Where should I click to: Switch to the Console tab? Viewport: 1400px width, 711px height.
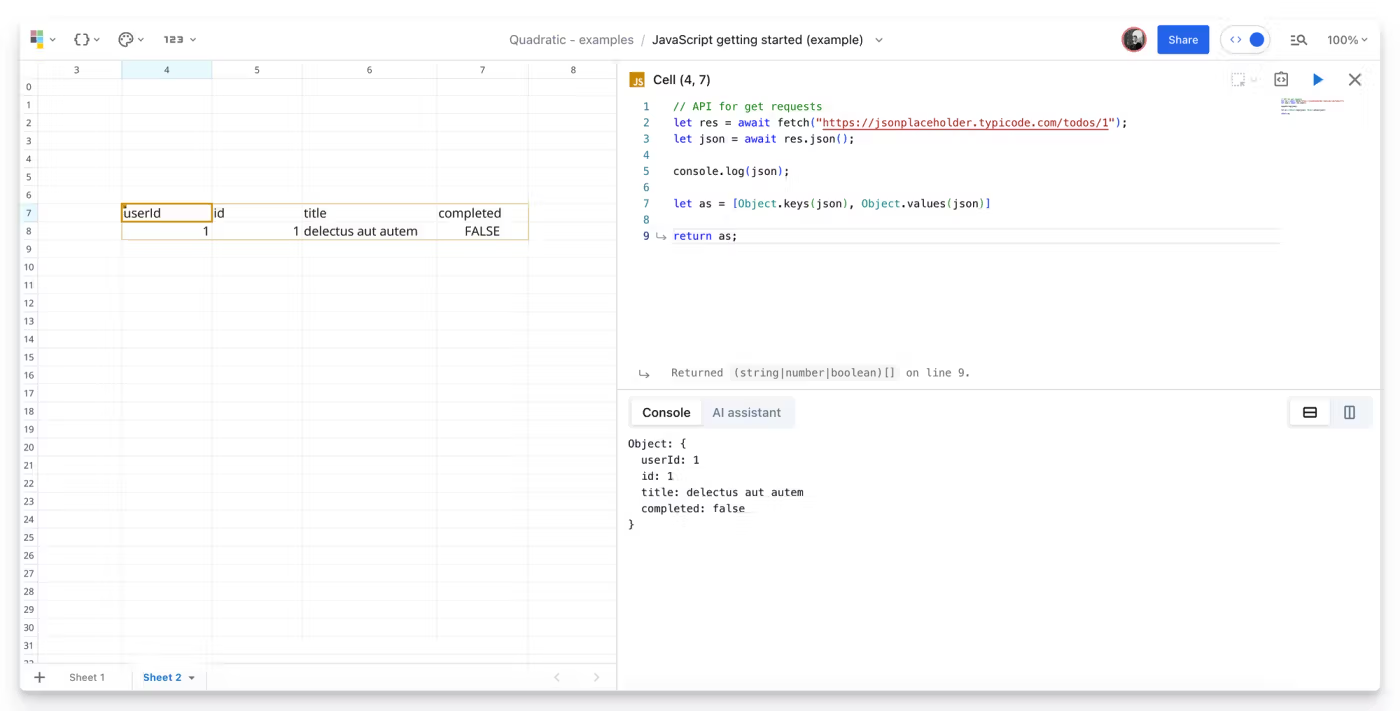(x=666, y=412)
